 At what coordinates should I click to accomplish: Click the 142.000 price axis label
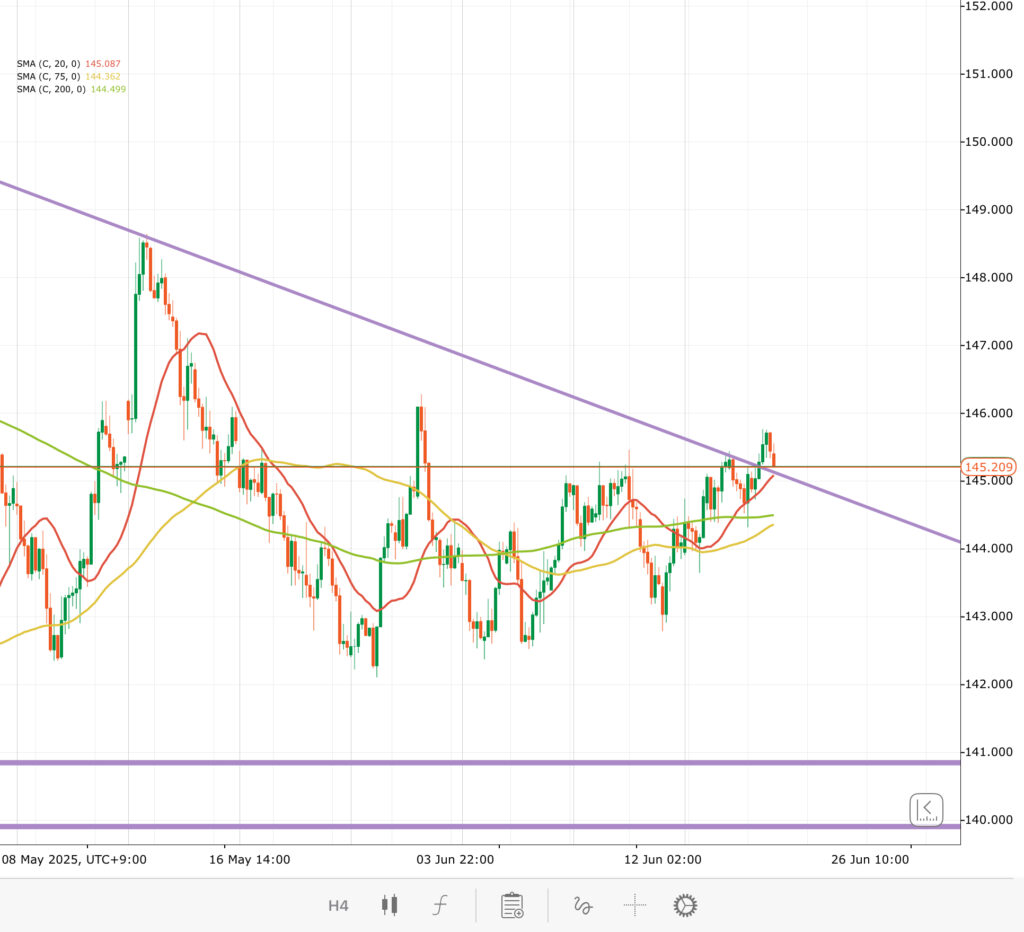click(989, 684)
